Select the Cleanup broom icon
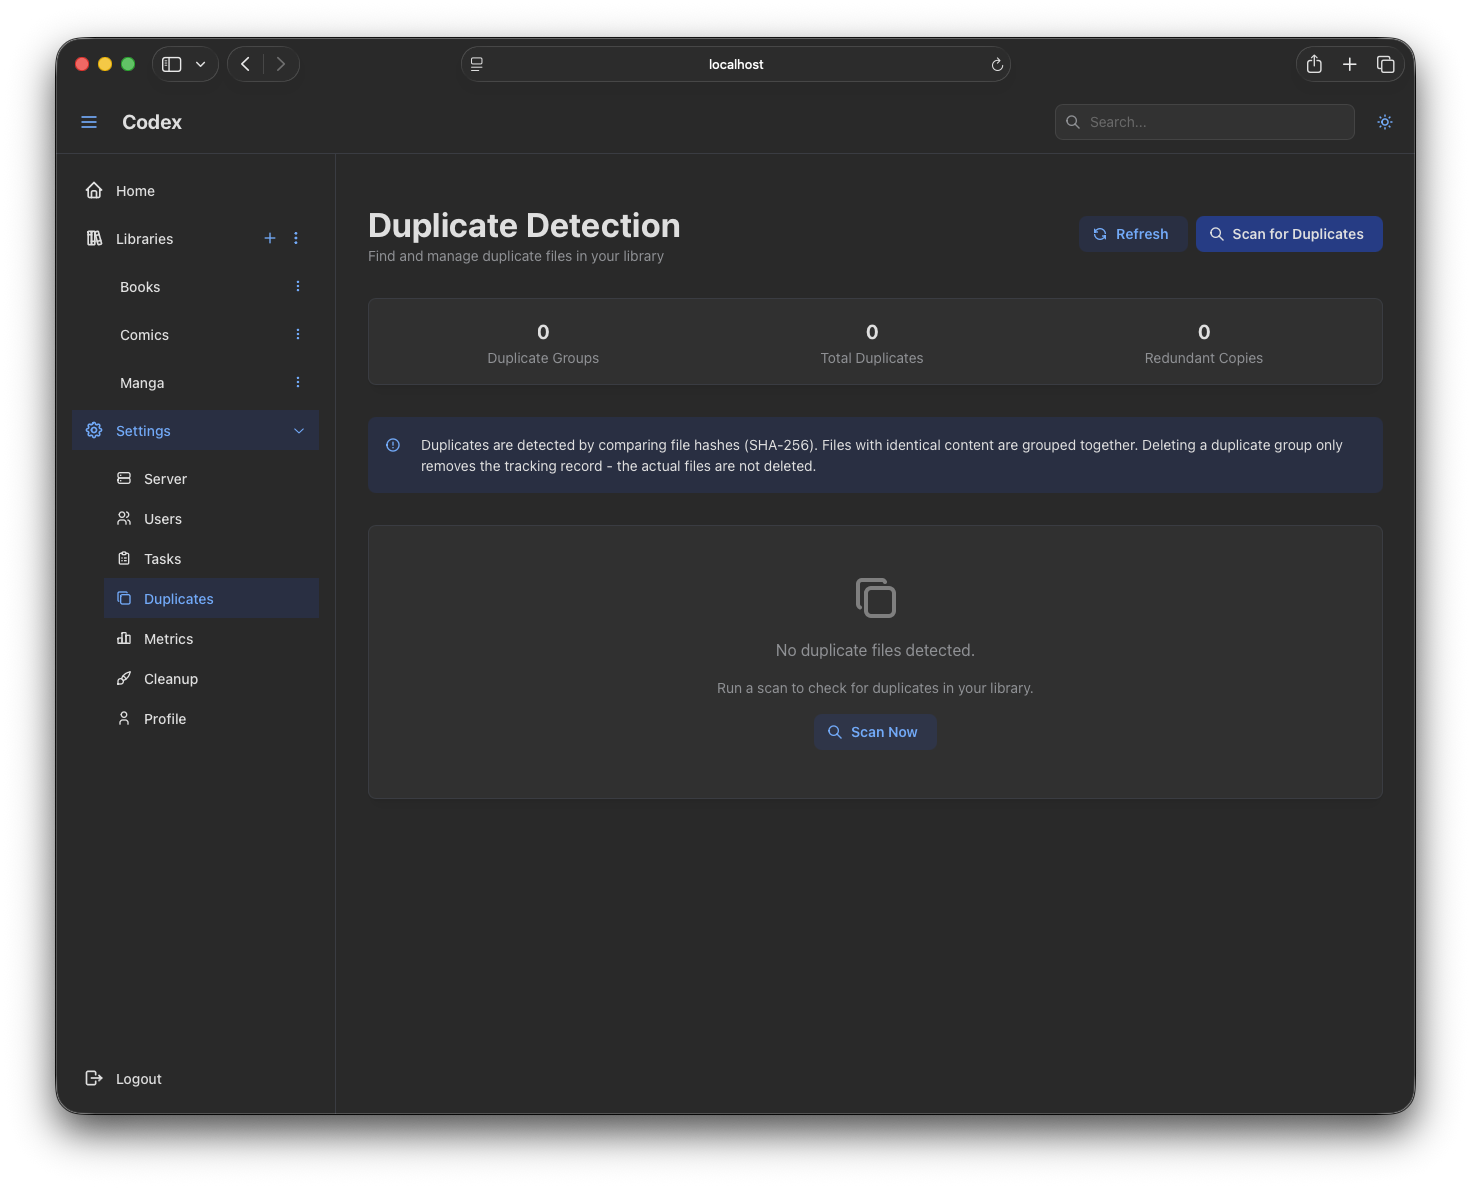Image resolution: width=1471 pixels, height=1188 pixels. click(124, 678)
